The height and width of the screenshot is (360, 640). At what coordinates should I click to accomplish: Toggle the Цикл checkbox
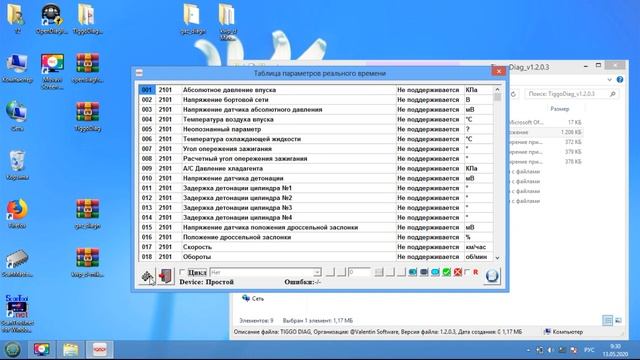(x=182, y=272)
